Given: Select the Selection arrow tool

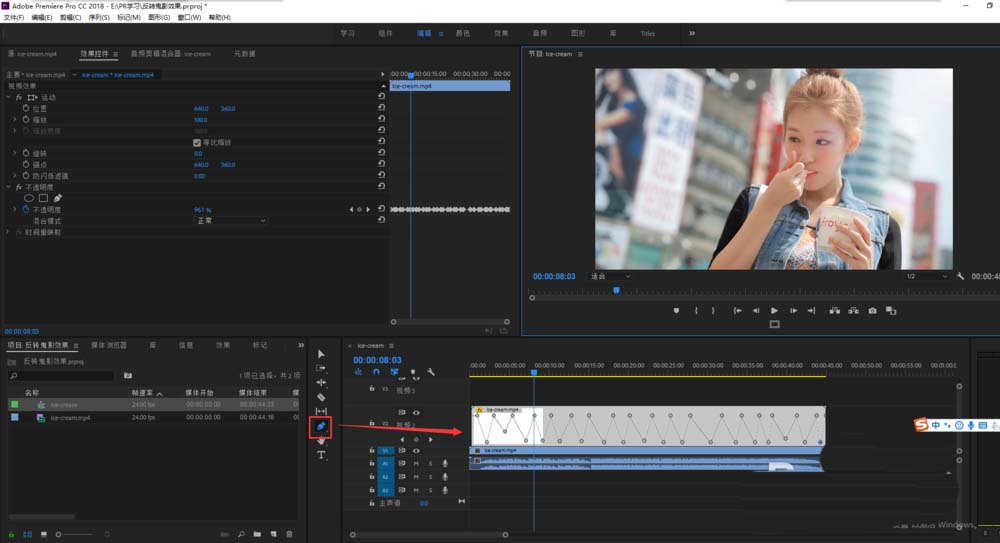Looking at the screenshot, I should (x=321, y=354).
